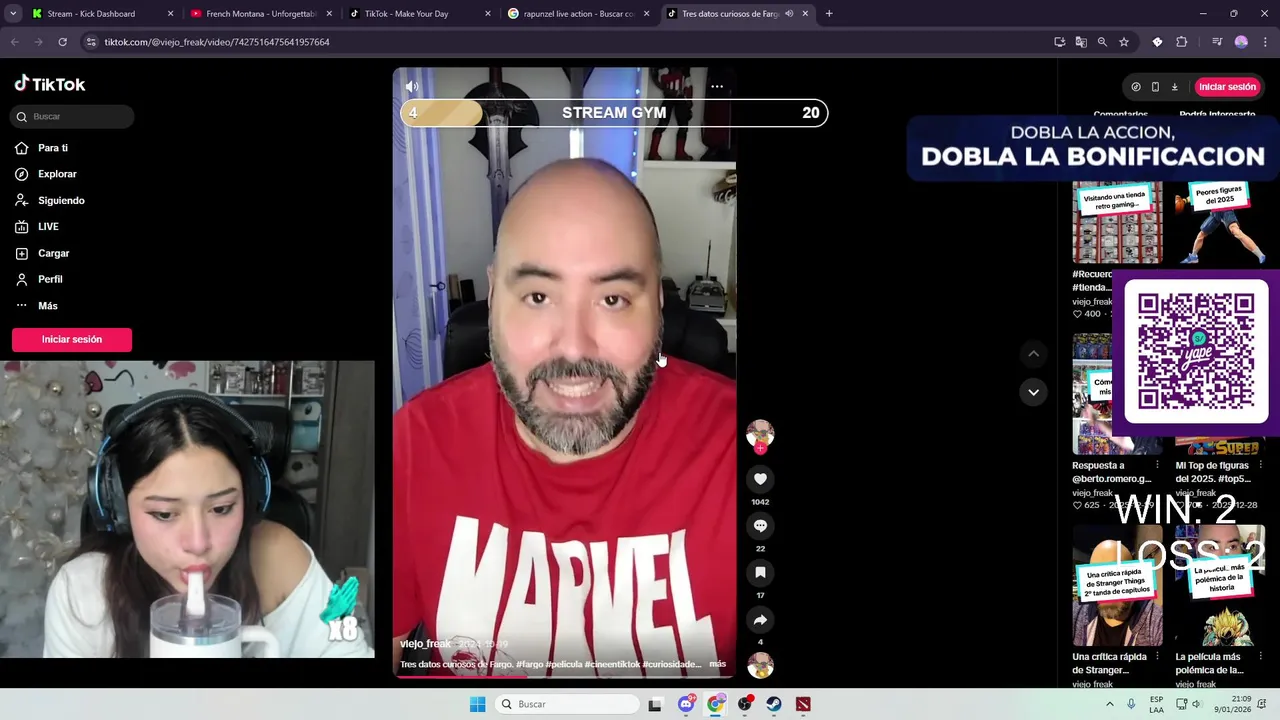Open LIVE in TikTok sidebar
This screenshot has width=1280, height=720.
(48, 227)
